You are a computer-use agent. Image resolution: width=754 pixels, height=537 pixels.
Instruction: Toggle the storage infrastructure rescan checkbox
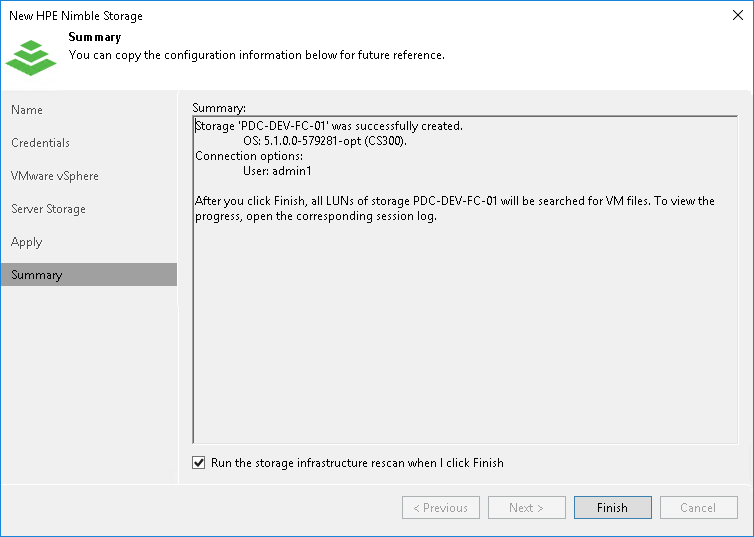pyautogui.click(x=199, y=463)
